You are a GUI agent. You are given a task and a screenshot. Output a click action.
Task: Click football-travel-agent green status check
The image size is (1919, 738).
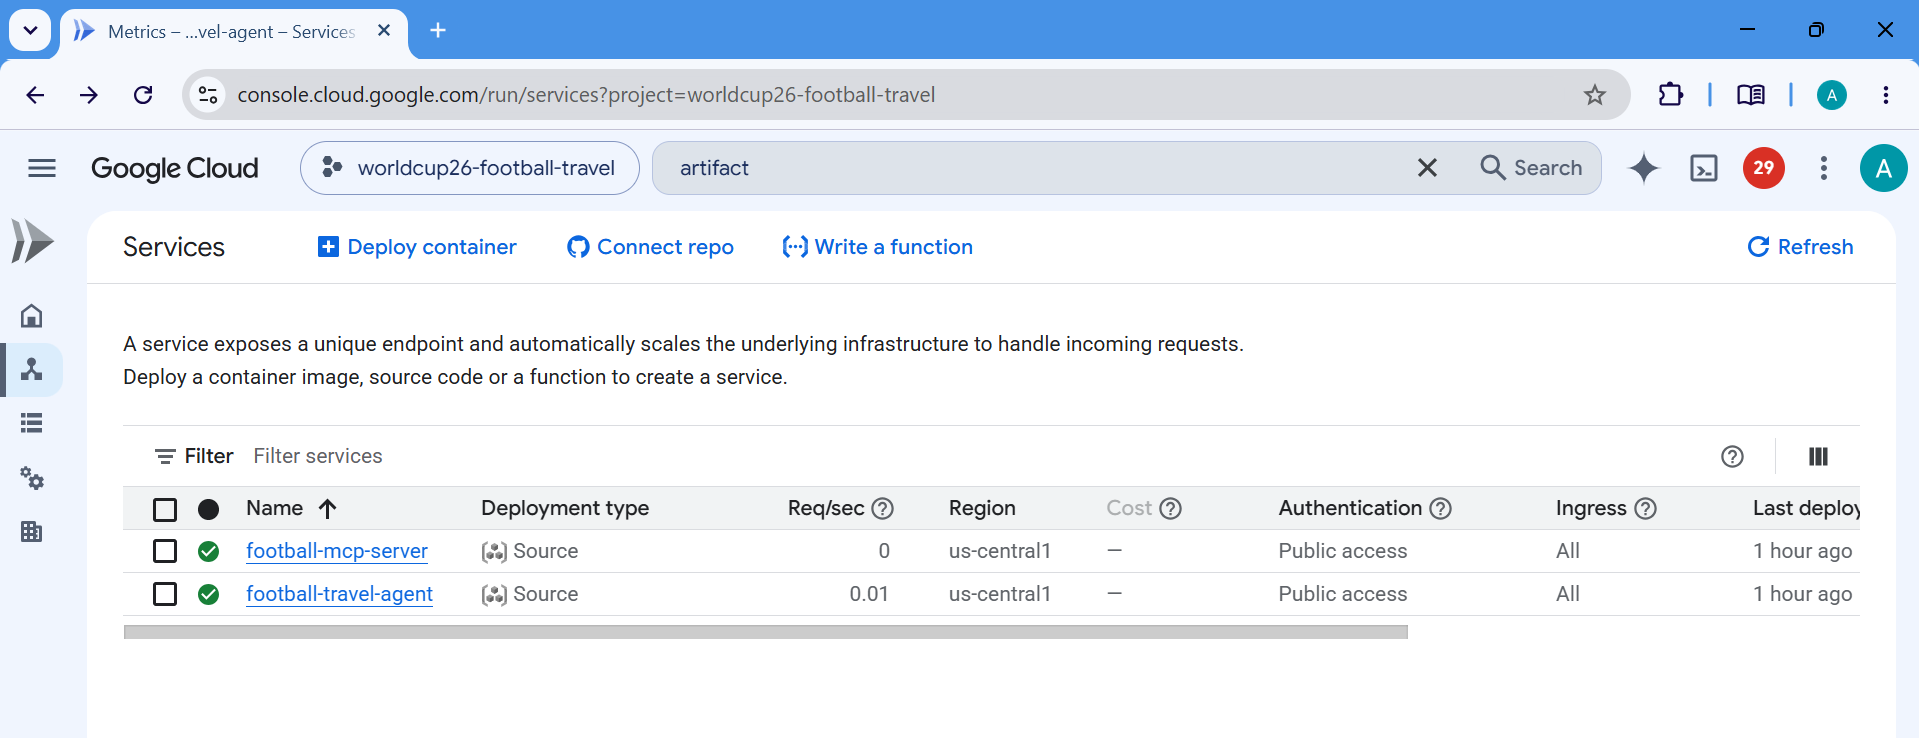pos(208,594)
